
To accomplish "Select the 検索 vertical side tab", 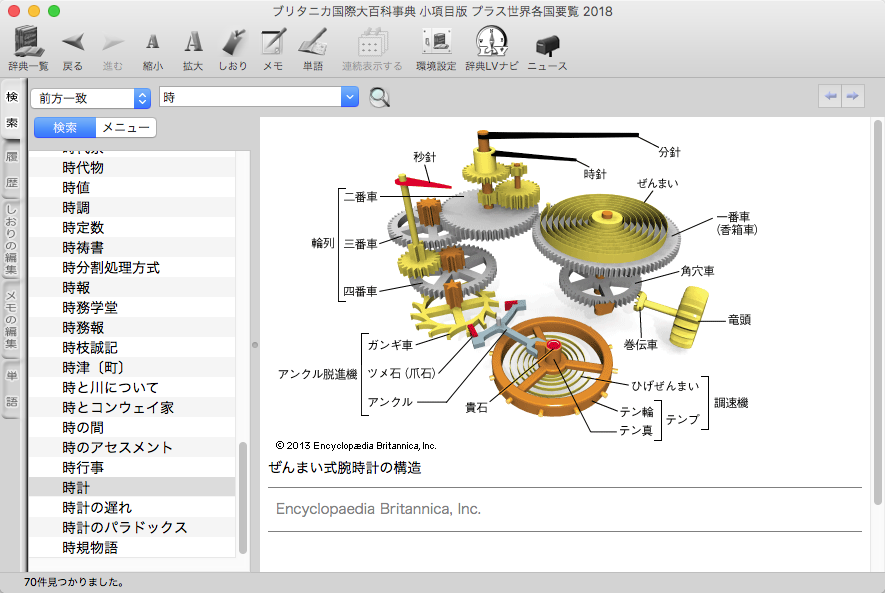I will pos(12,110).
